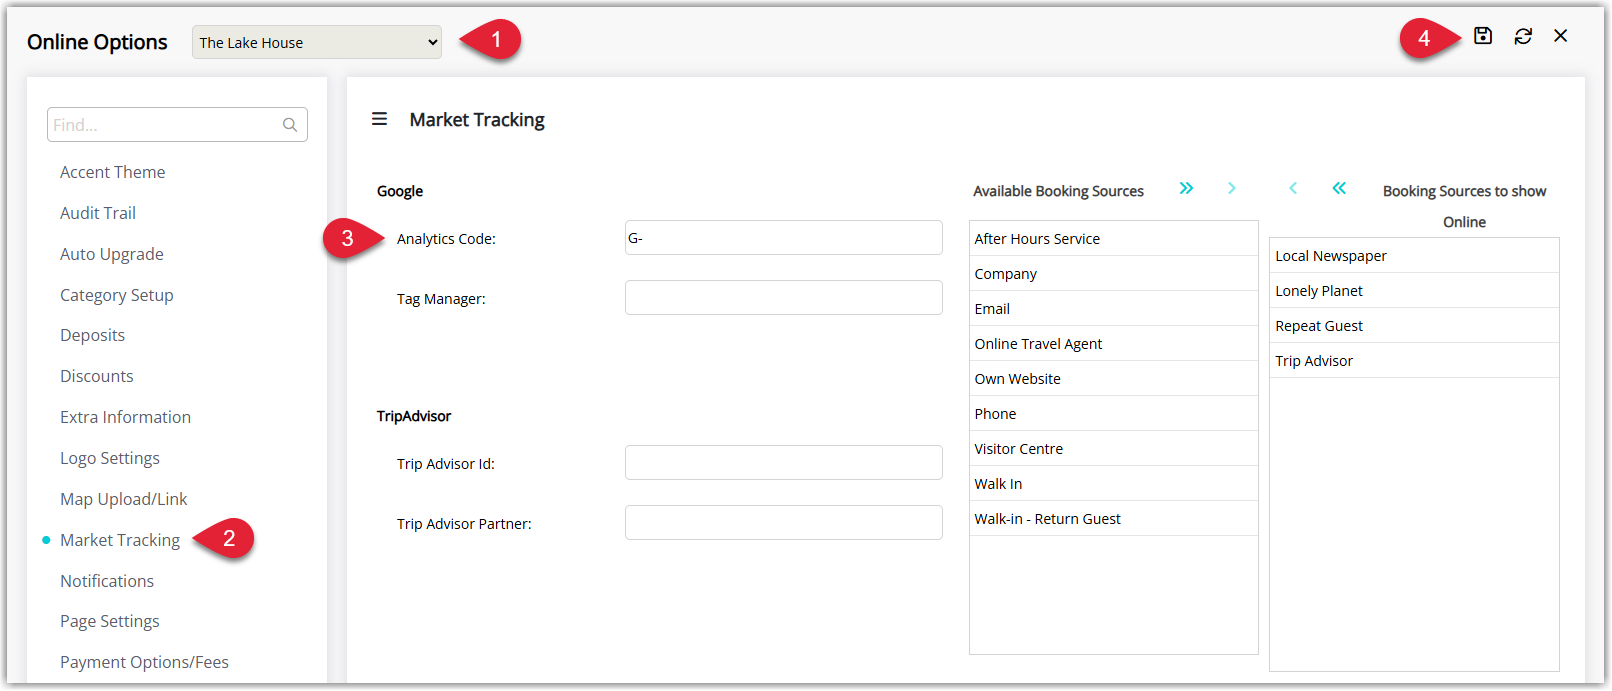Select Trip Advisor in online sources
Screen dimensions: 1612x691
[x=1415, y=361]
